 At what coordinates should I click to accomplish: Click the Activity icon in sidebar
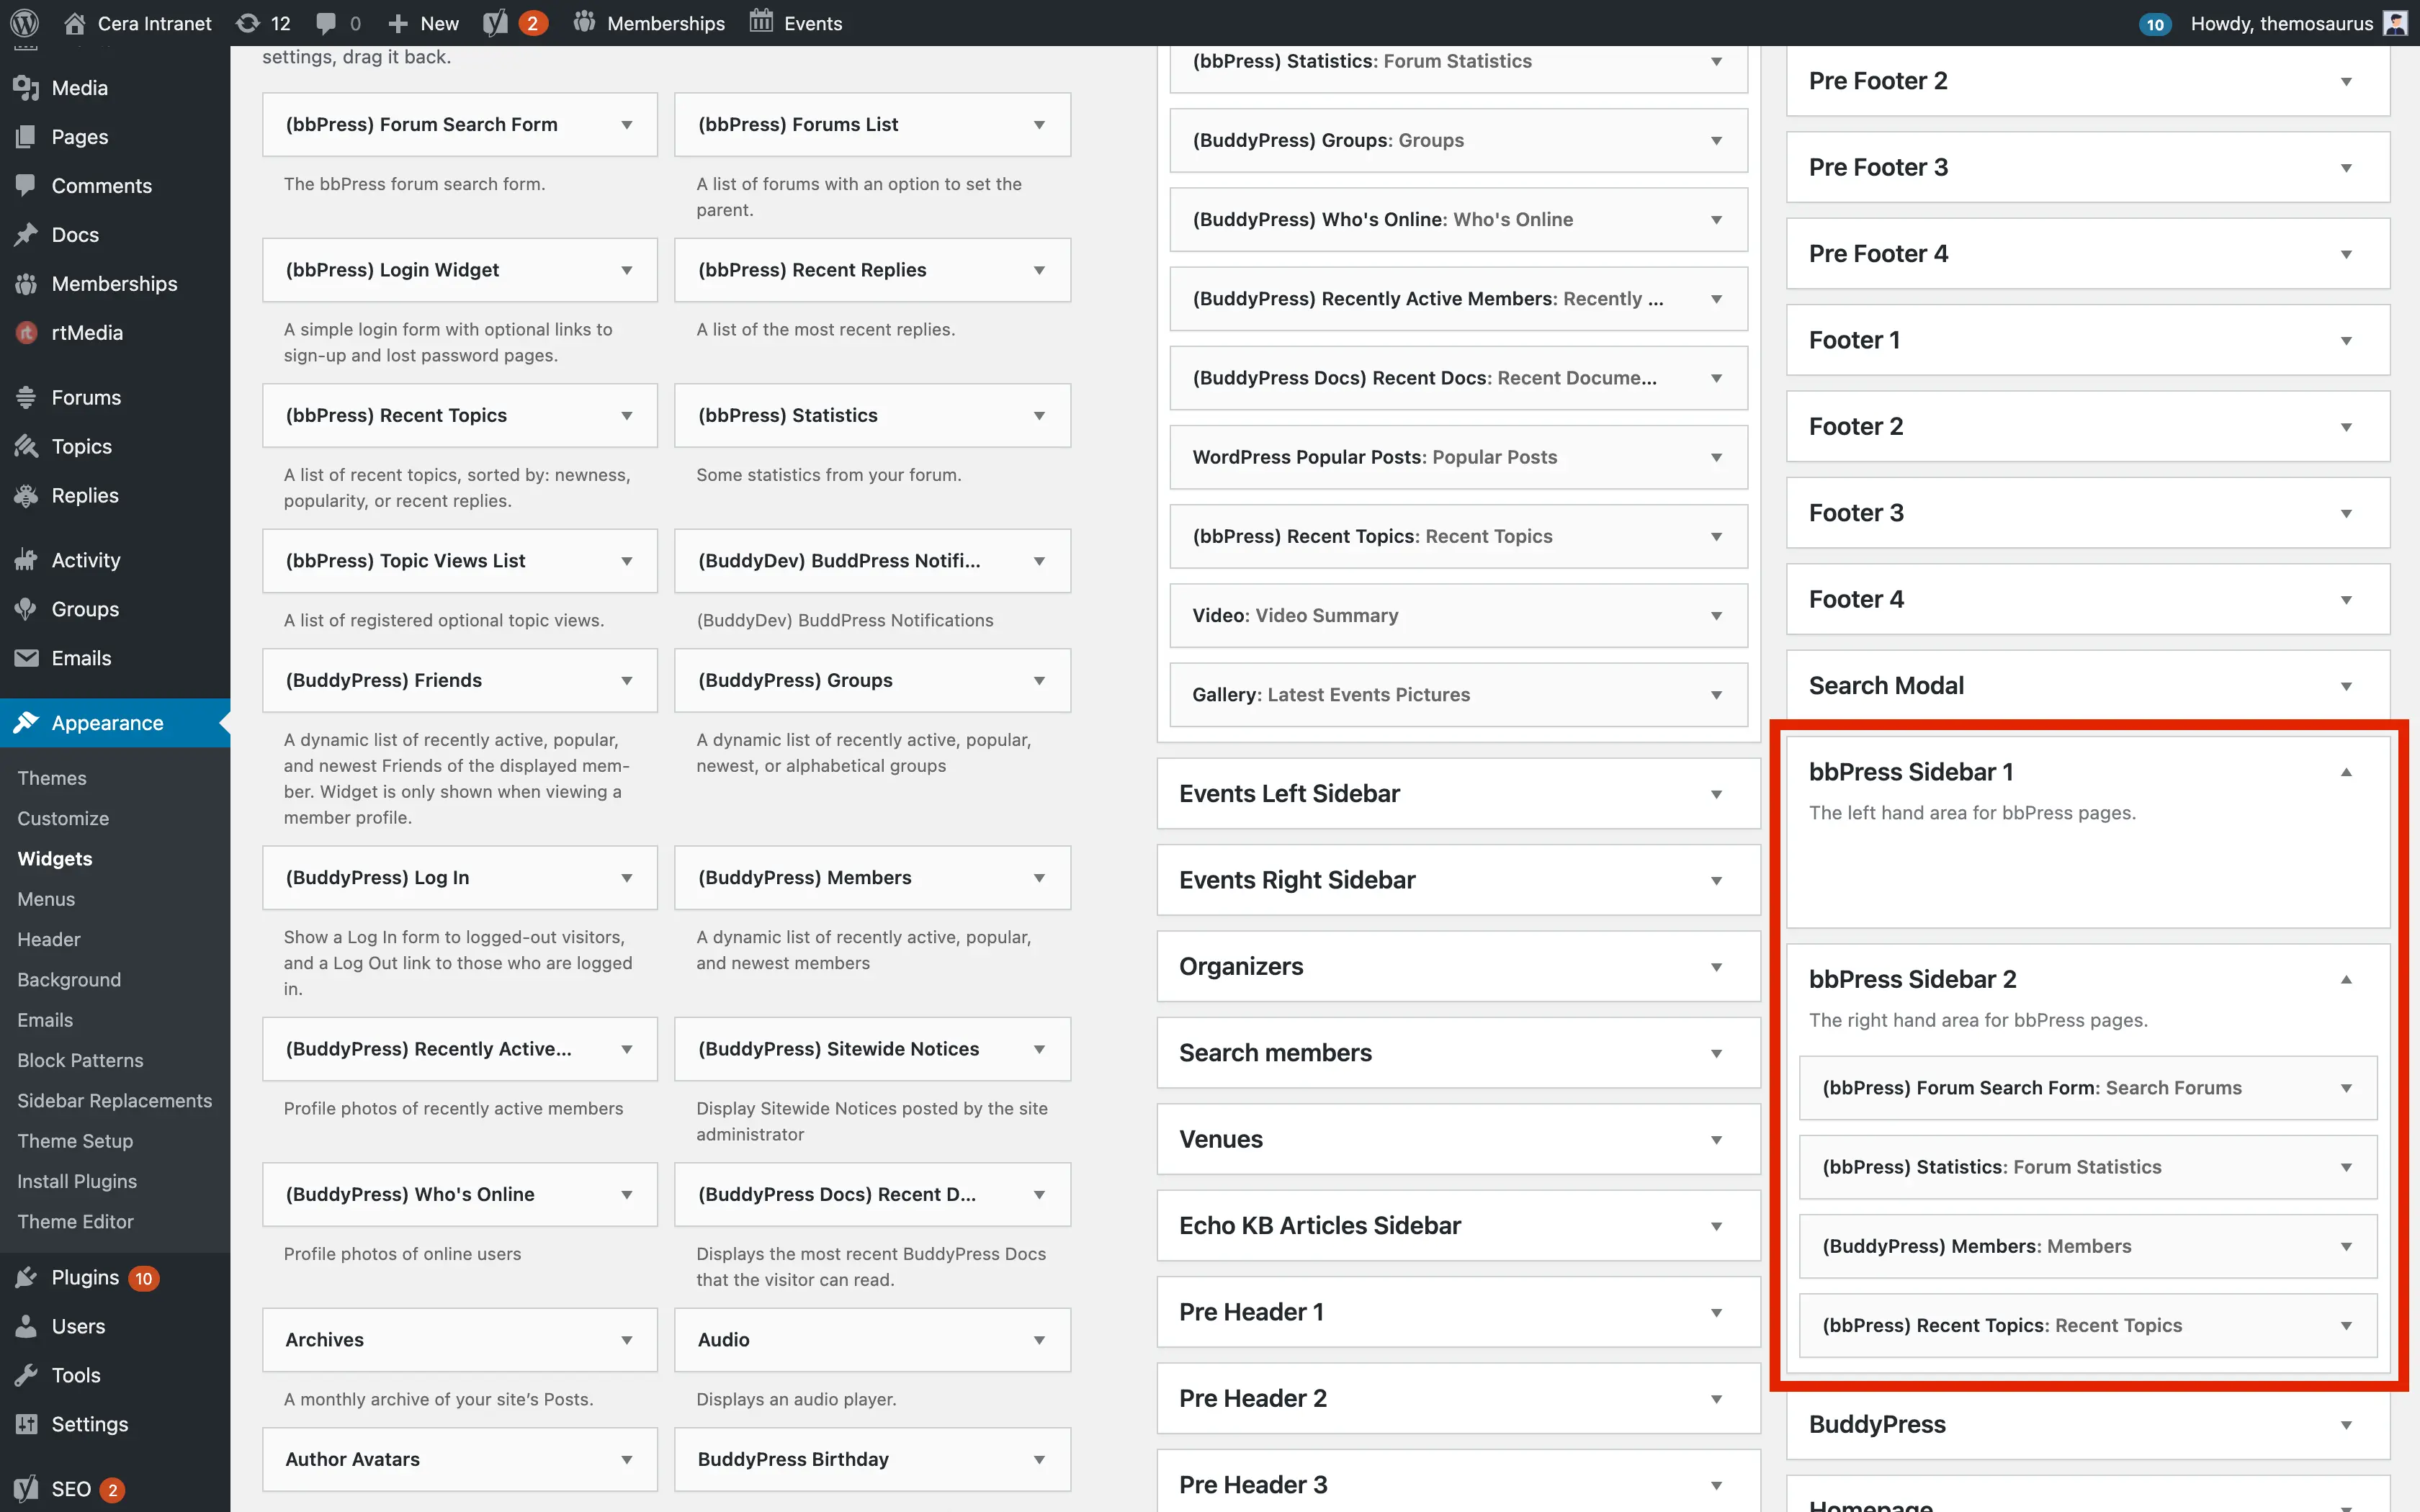[x=26, y=560]
